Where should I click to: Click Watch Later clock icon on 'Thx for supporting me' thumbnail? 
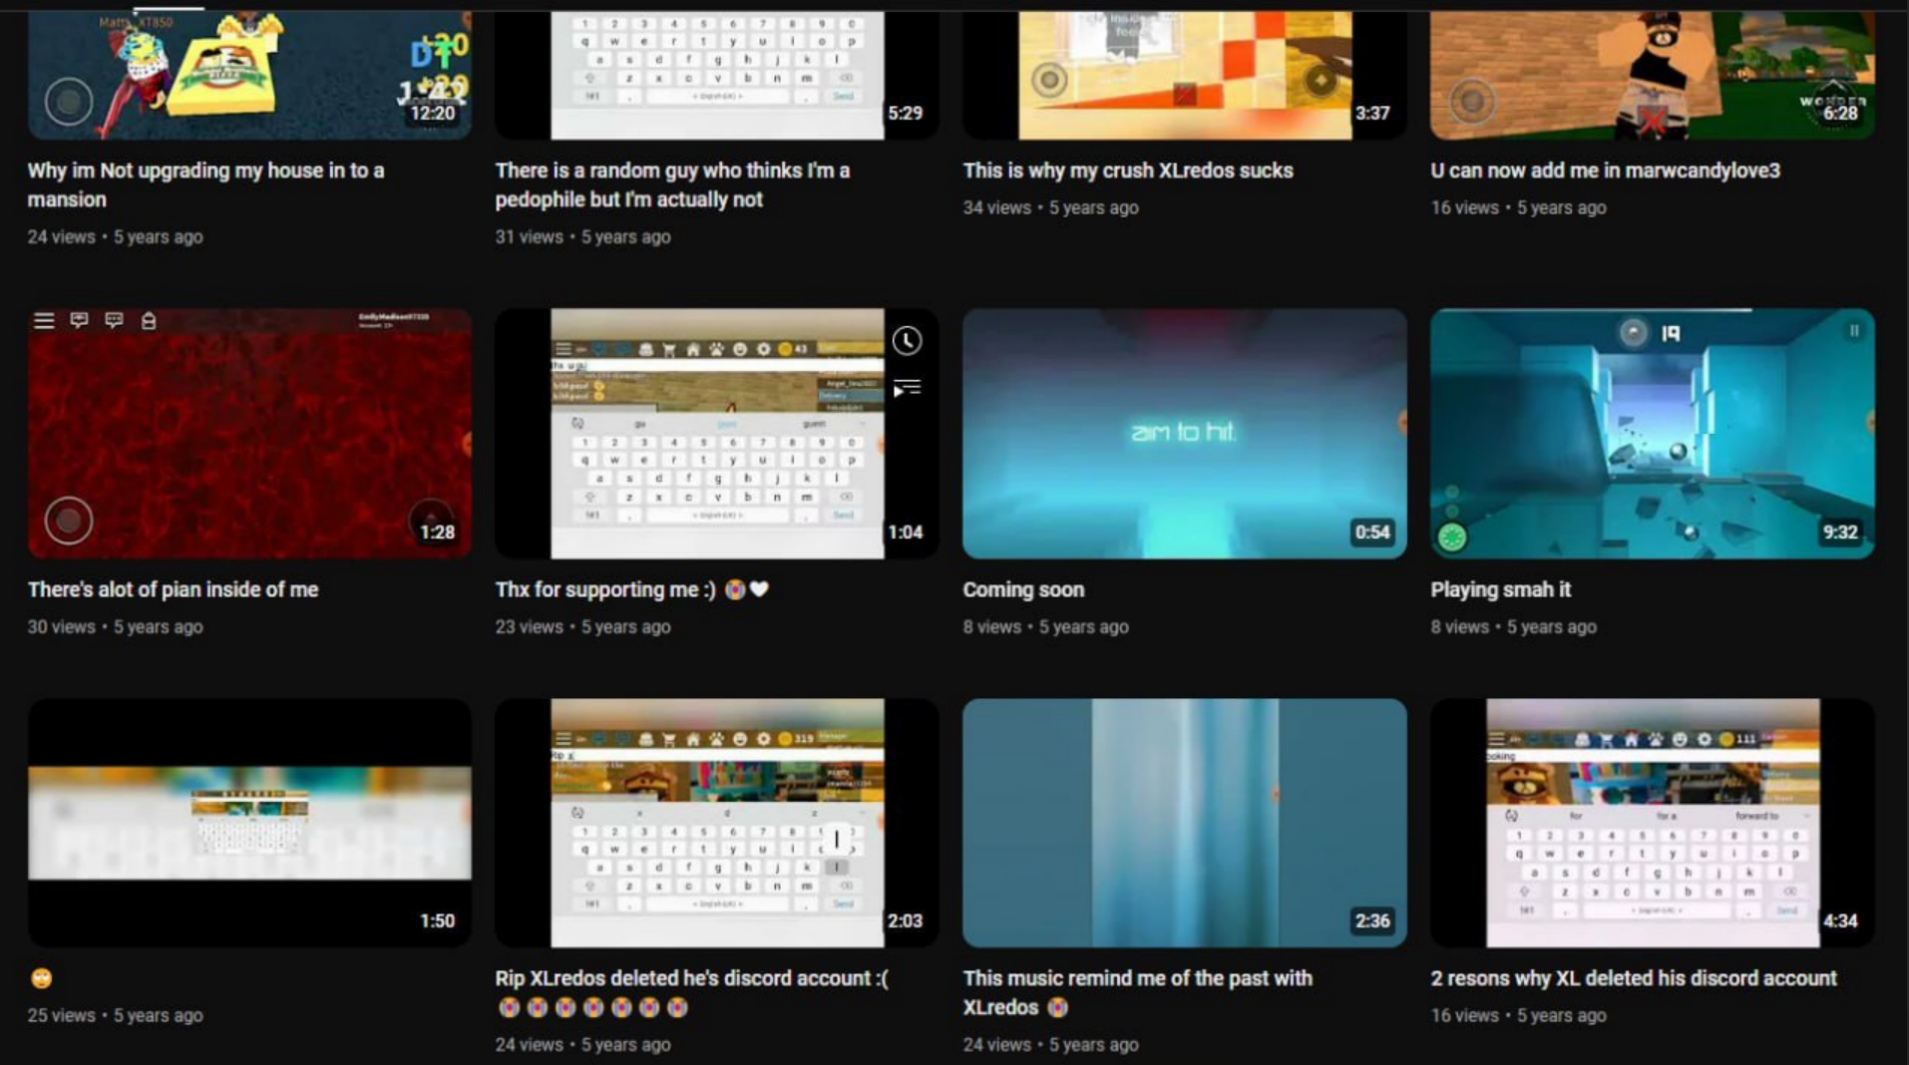coord(906,341)
